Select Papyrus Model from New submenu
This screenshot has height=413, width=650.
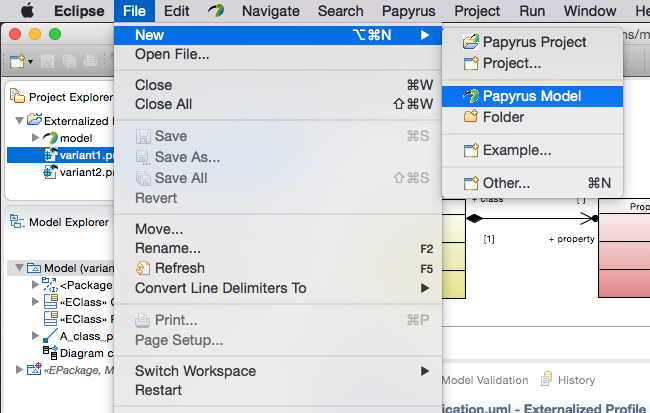click(532, 96)
